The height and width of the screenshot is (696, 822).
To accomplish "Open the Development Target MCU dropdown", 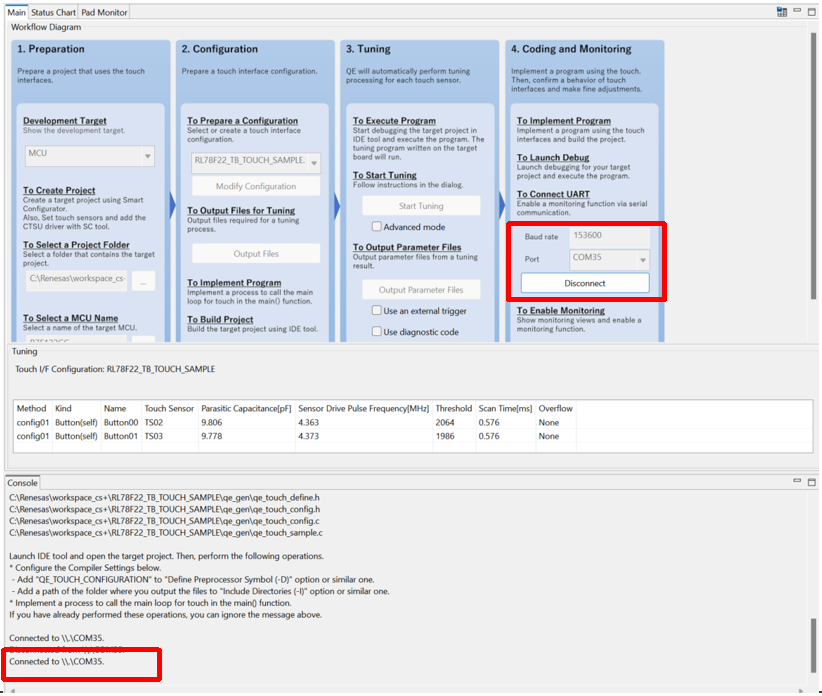I will point(90,156).
